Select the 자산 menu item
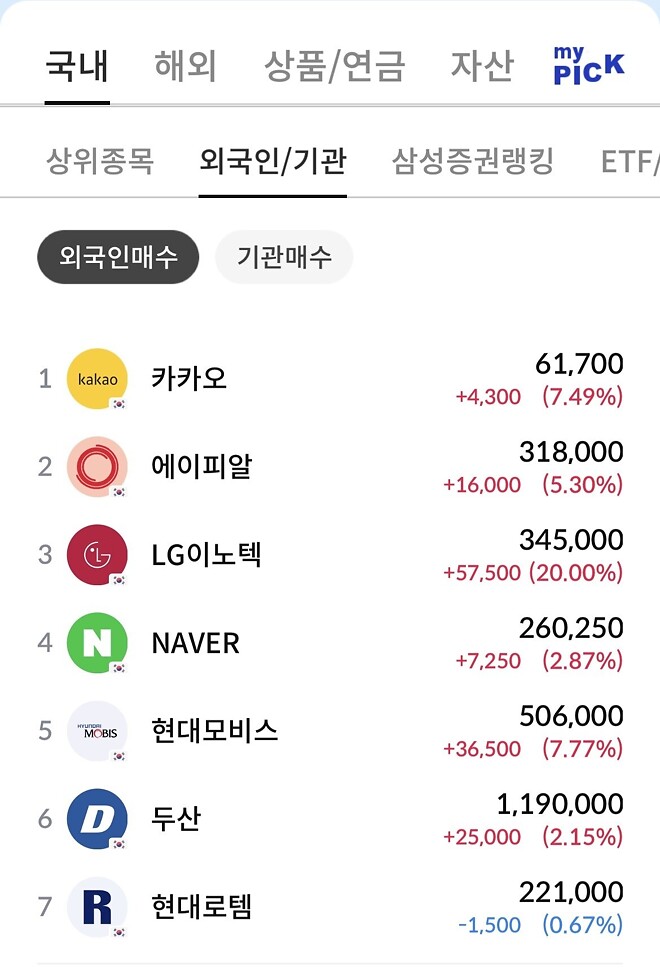660x969 pixels. click(x=484, y=63)
